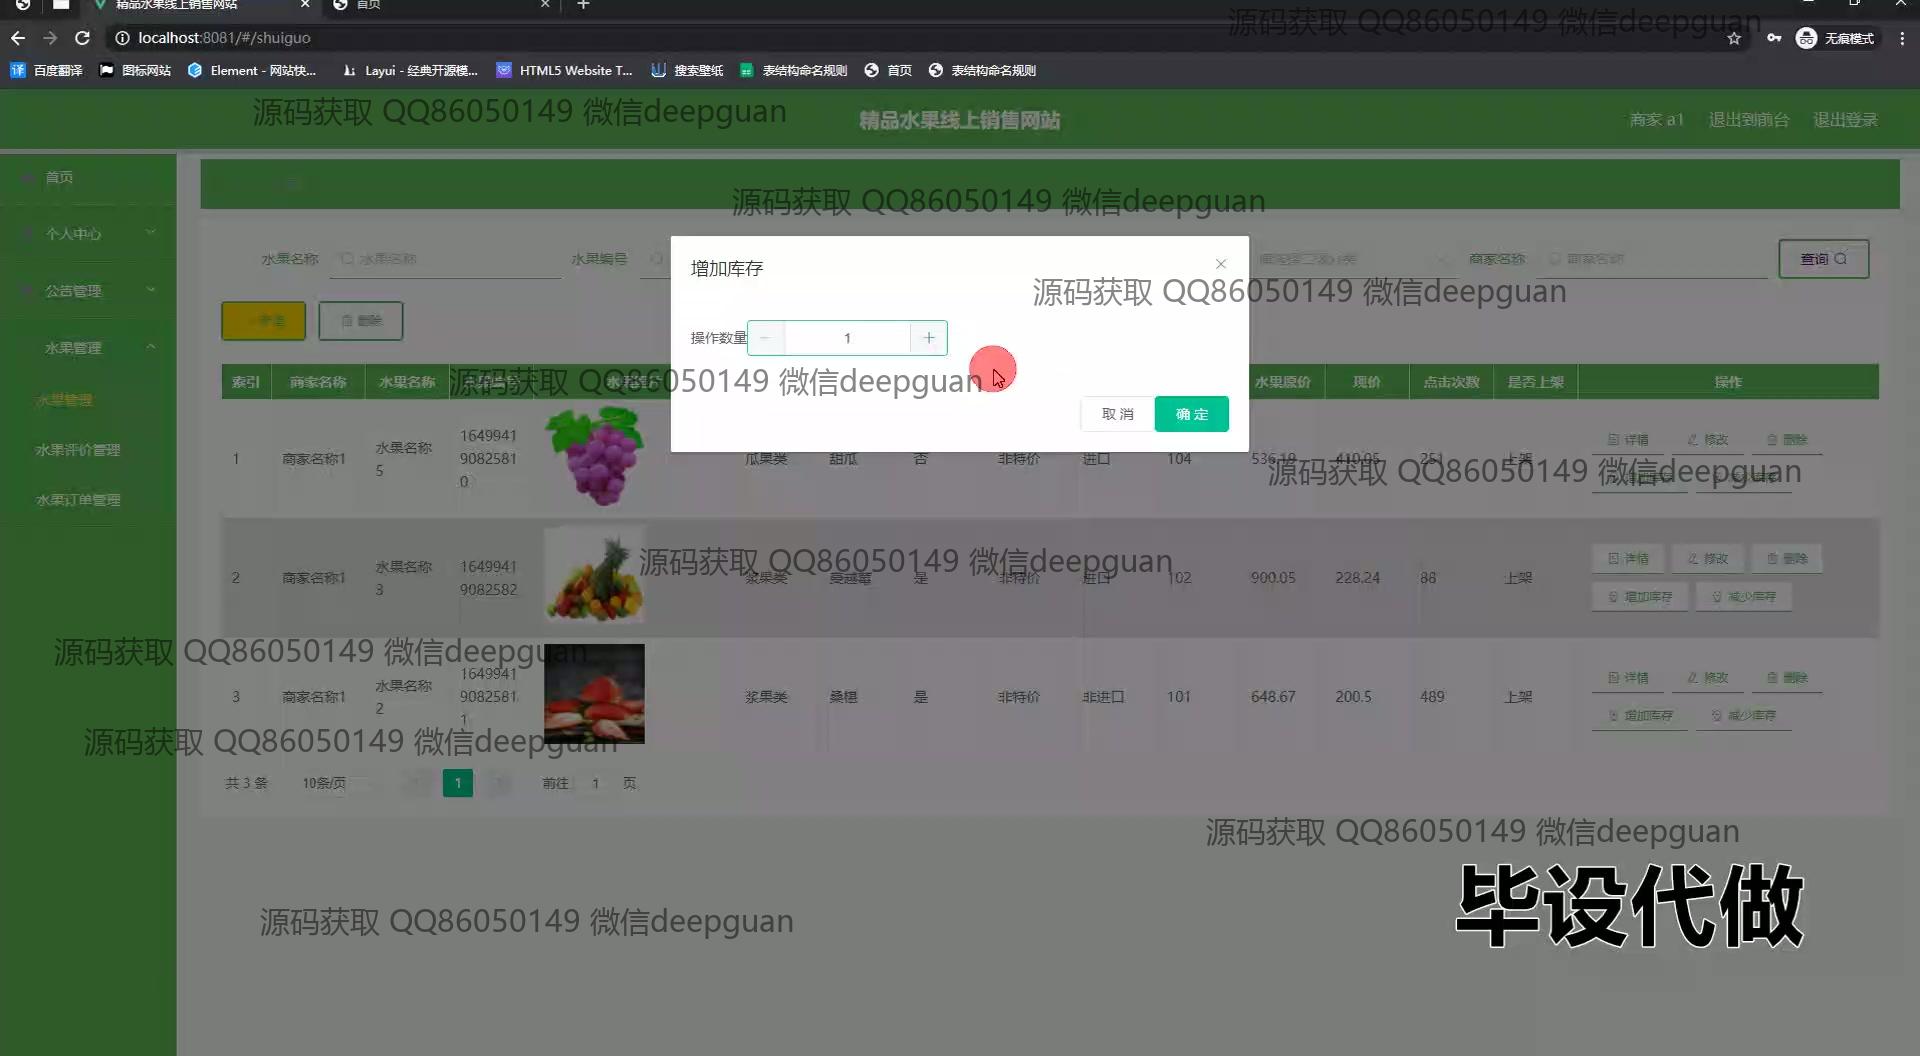The height and width of the screenshot is (1056, 1920).
Task: Click 减少库存 for row 3
Action: (x=1744, y=716)
